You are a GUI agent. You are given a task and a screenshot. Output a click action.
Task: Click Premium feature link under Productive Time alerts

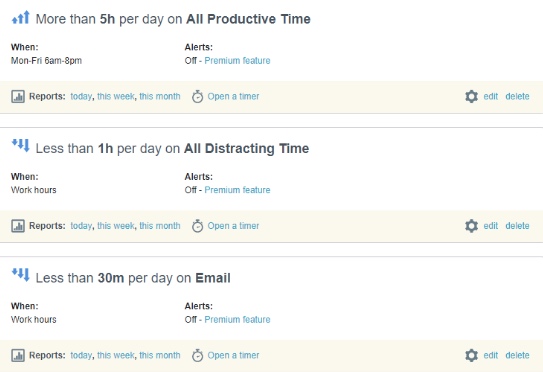[x=237, y=61]
